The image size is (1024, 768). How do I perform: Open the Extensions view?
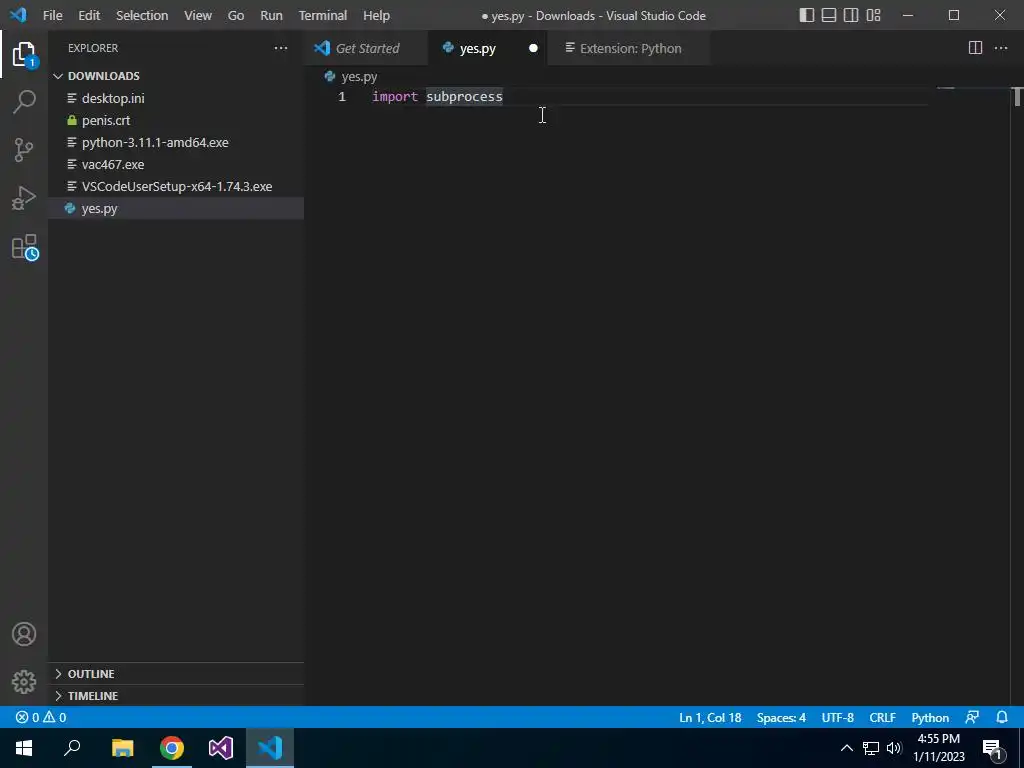tap(25, 248)
